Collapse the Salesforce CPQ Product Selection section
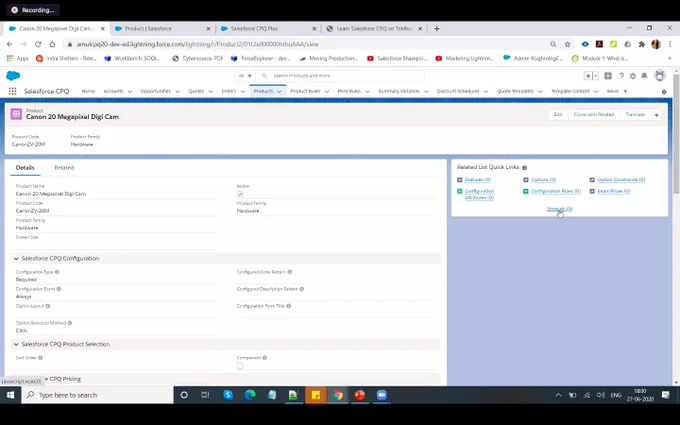This screenshot has width=680, height=425. 16,344
